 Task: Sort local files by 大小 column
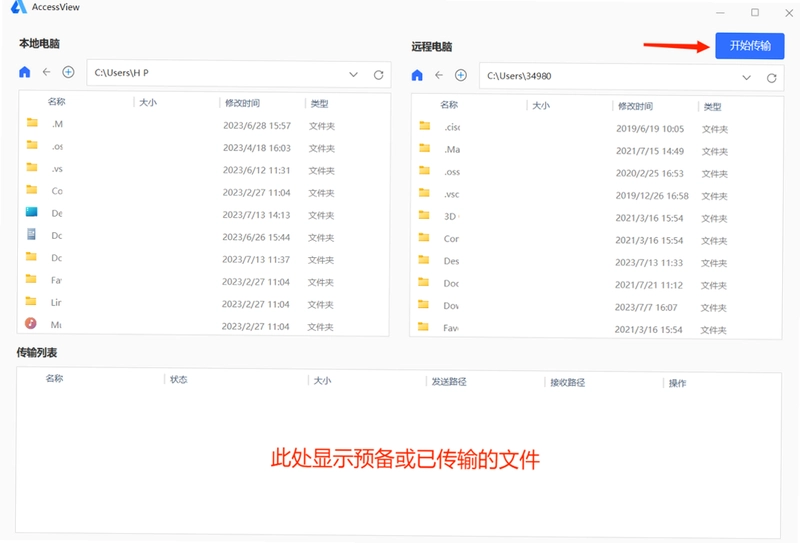(x=148, y=103)
